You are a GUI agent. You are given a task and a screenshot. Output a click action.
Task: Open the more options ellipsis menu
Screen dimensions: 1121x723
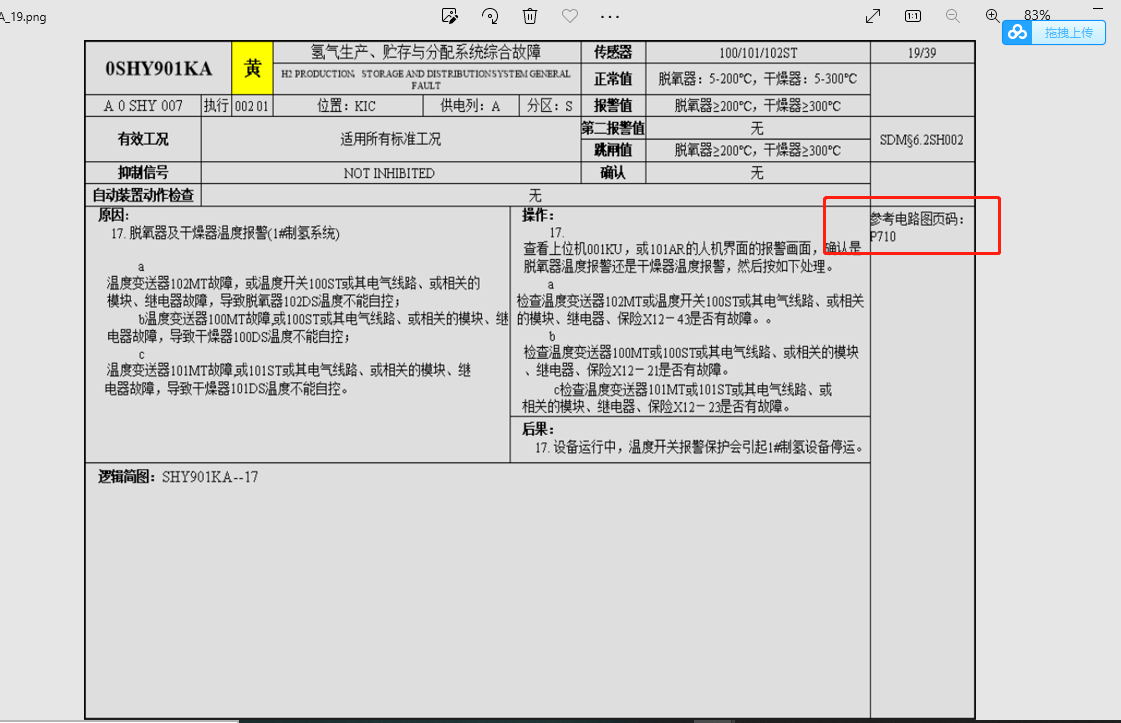tap(610, 16)
